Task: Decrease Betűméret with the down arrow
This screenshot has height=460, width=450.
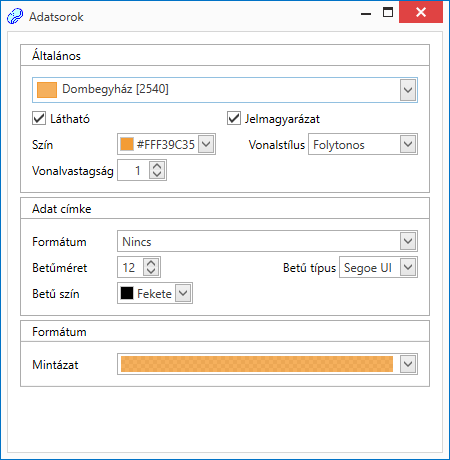Action: (151, 271)
